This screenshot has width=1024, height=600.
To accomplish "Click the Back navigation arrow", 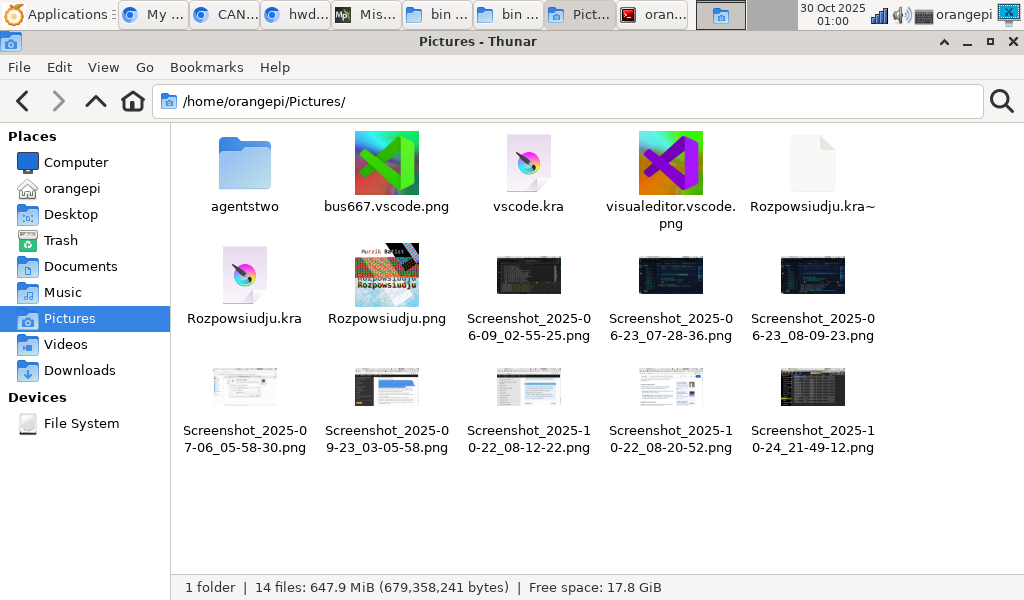I will 23,101.
